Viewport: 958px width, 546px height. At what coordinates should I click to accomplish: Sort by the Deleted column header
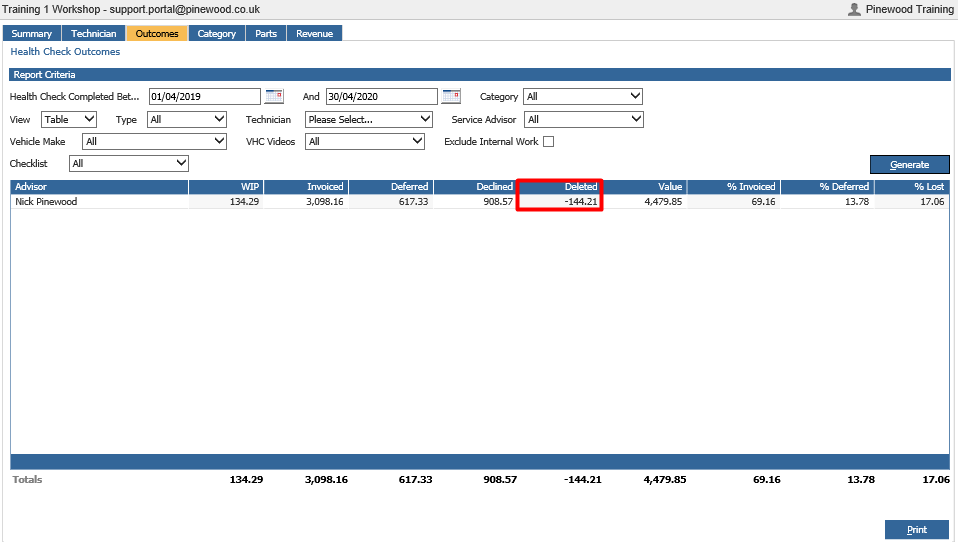(x=560, y=187)
